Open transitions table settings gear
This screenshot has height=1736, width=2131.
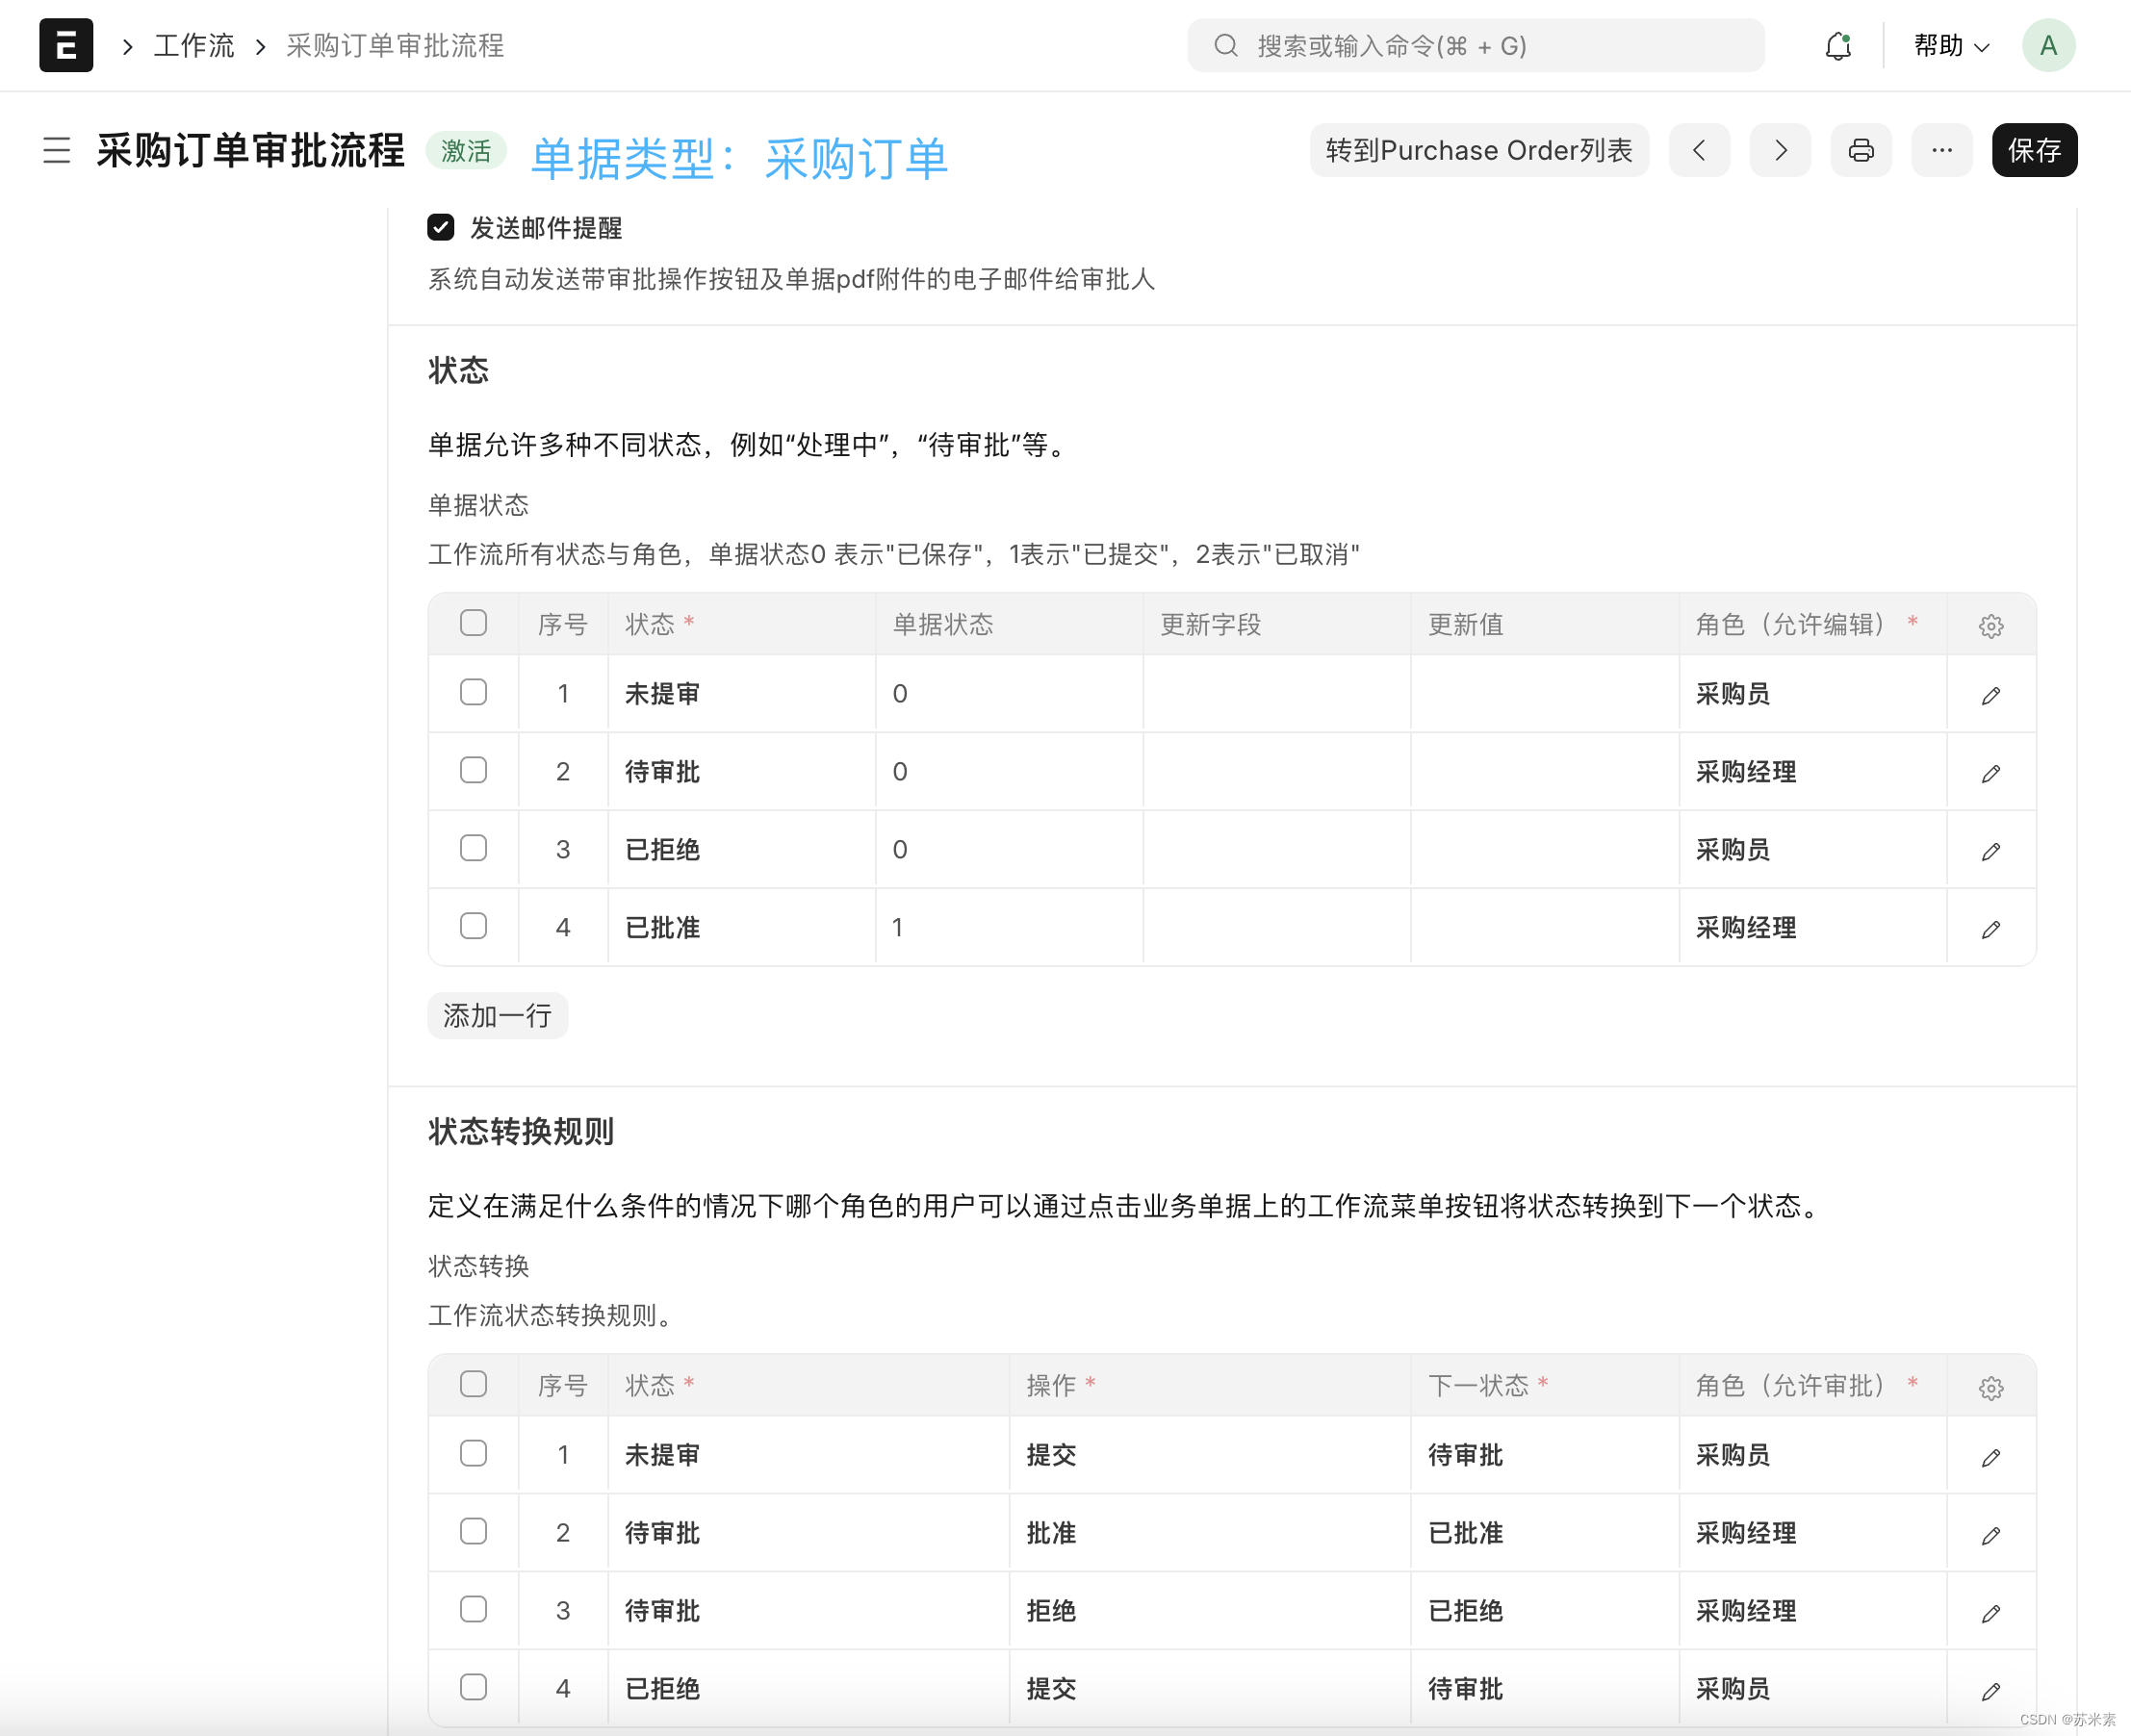coord(1990,1388)
